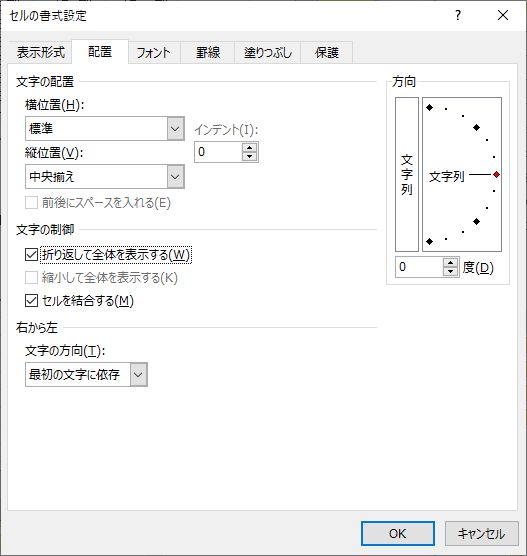Image resolution: width=527 pixels, height=556 pixels.
Task: Open the 横位置 dropdown
Action: coord(105,128)
